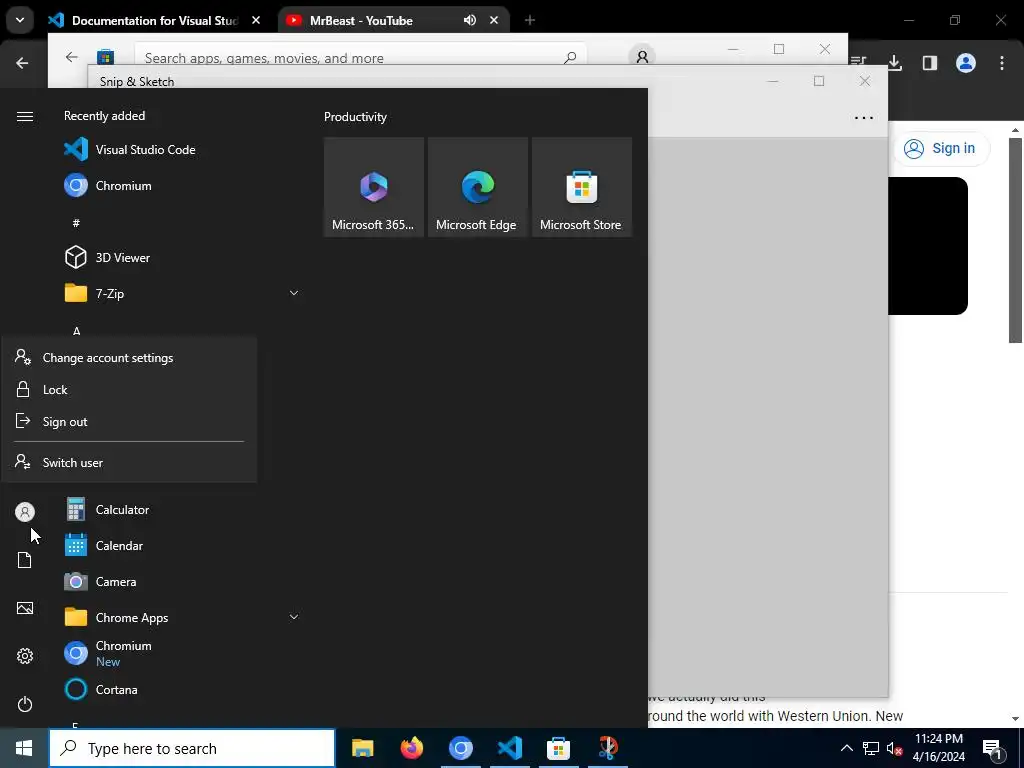Click the Productivity group title
The width and height of the screenshot is (1024, 768).
tap(355, 117)
